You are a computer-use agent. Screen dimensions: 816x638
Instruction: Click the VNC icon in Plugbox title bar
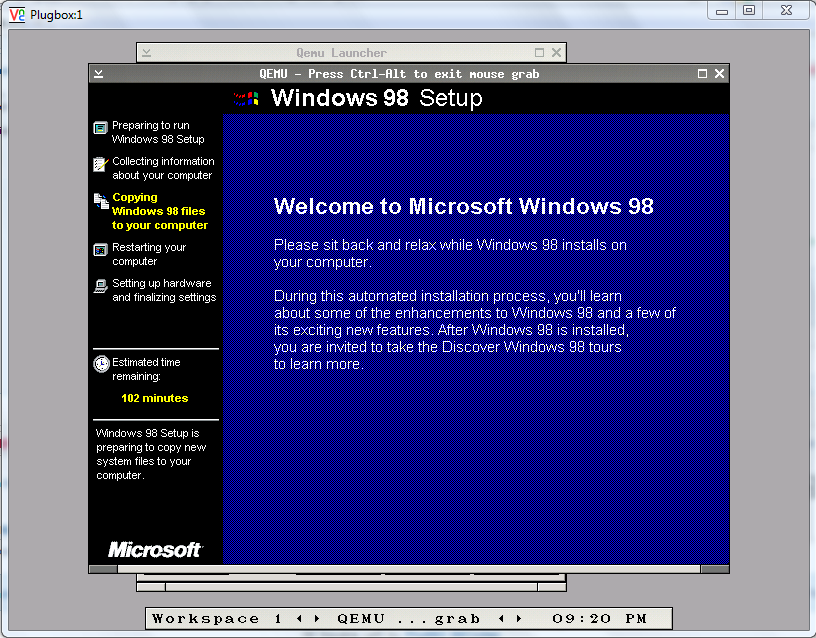(x=17, y=15)
